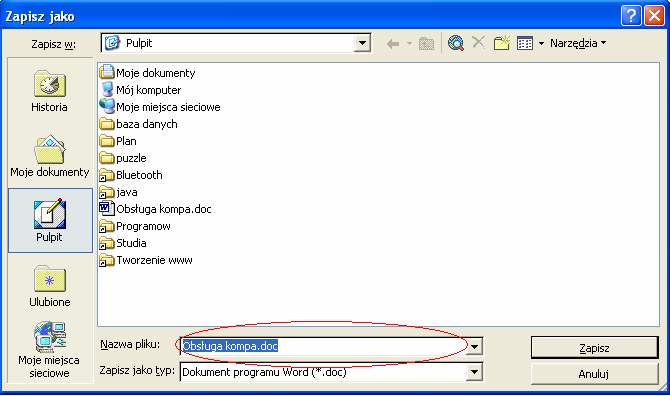
Task: Click the Search the Web globe icon
Action: pyautogui.click(x=456, y=43)
